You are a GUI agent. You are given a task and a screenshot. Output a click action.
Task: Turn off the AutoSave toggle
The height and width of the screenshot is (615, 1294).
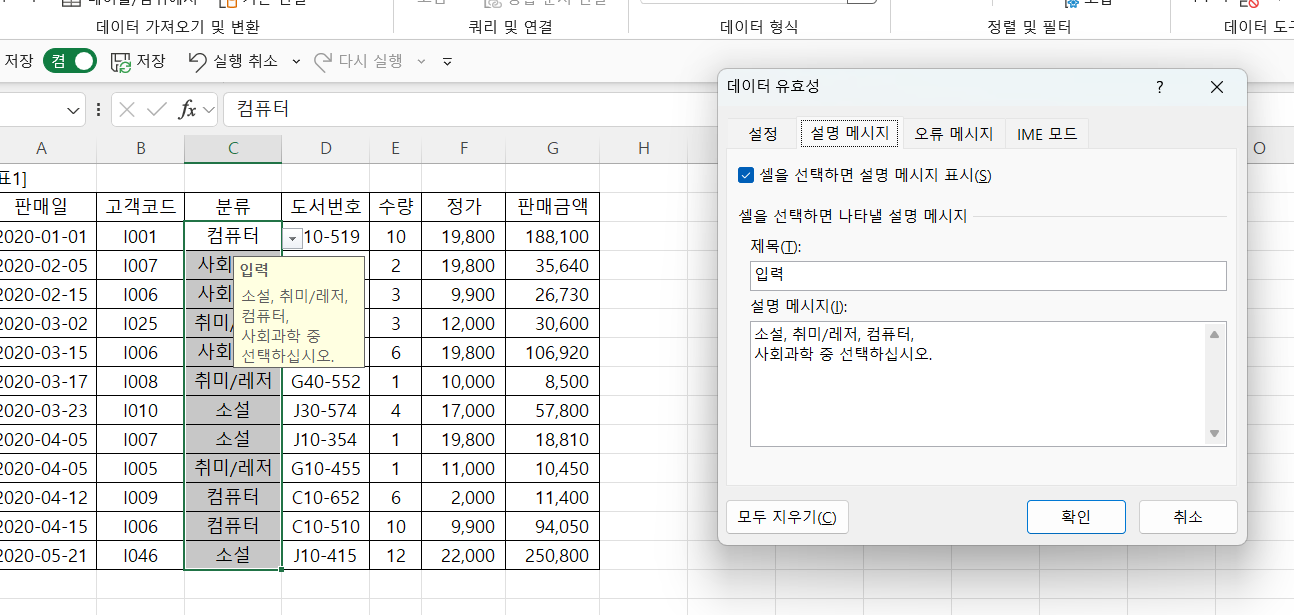click(x=70, y=62)
